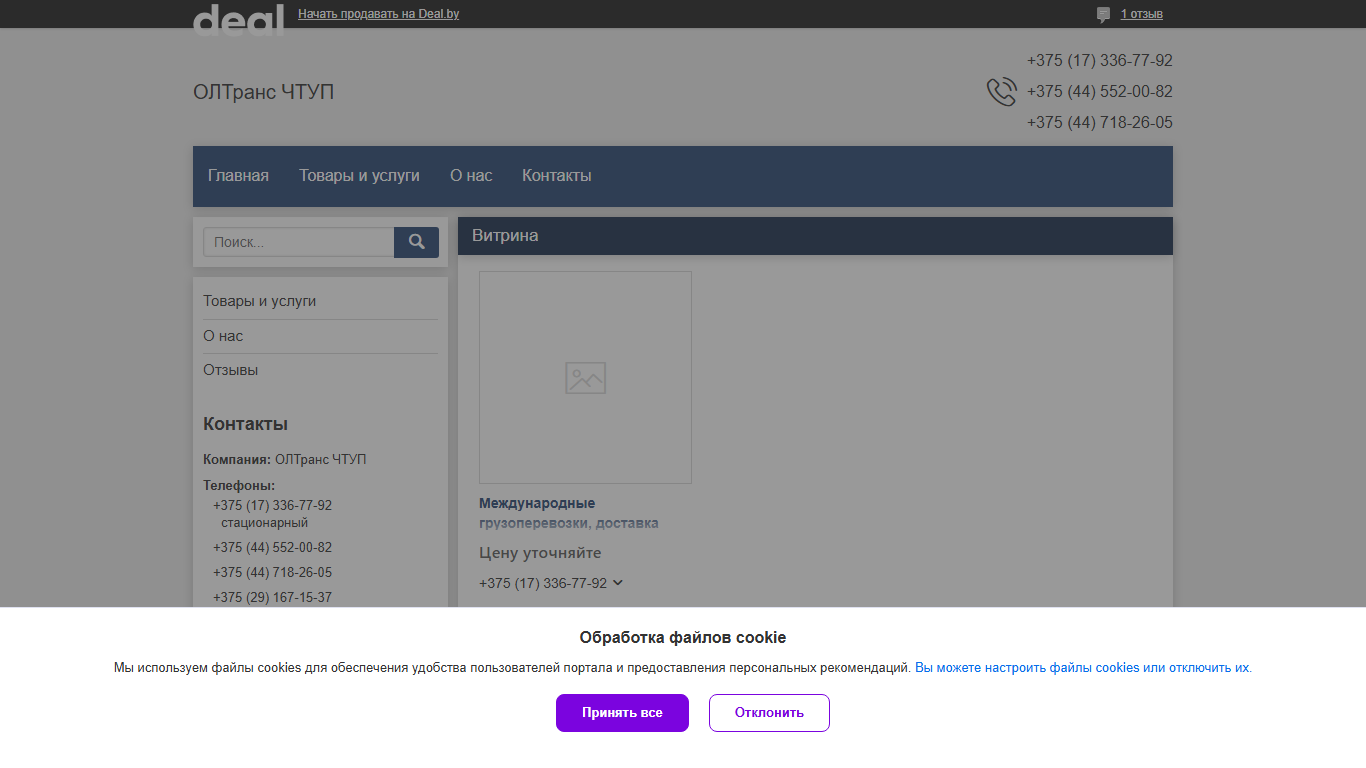Select Товары и услуги in sidebar menu
1366x768 pixels.
coord(260,301)
